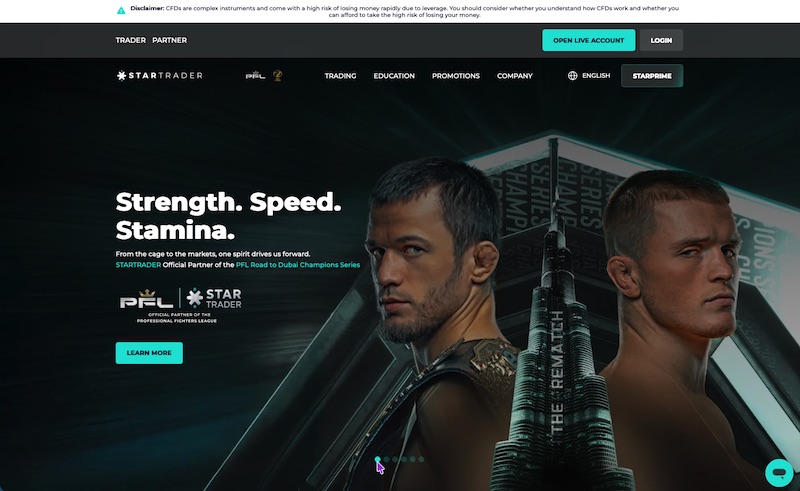Click the globe language icon

[572, 76]
